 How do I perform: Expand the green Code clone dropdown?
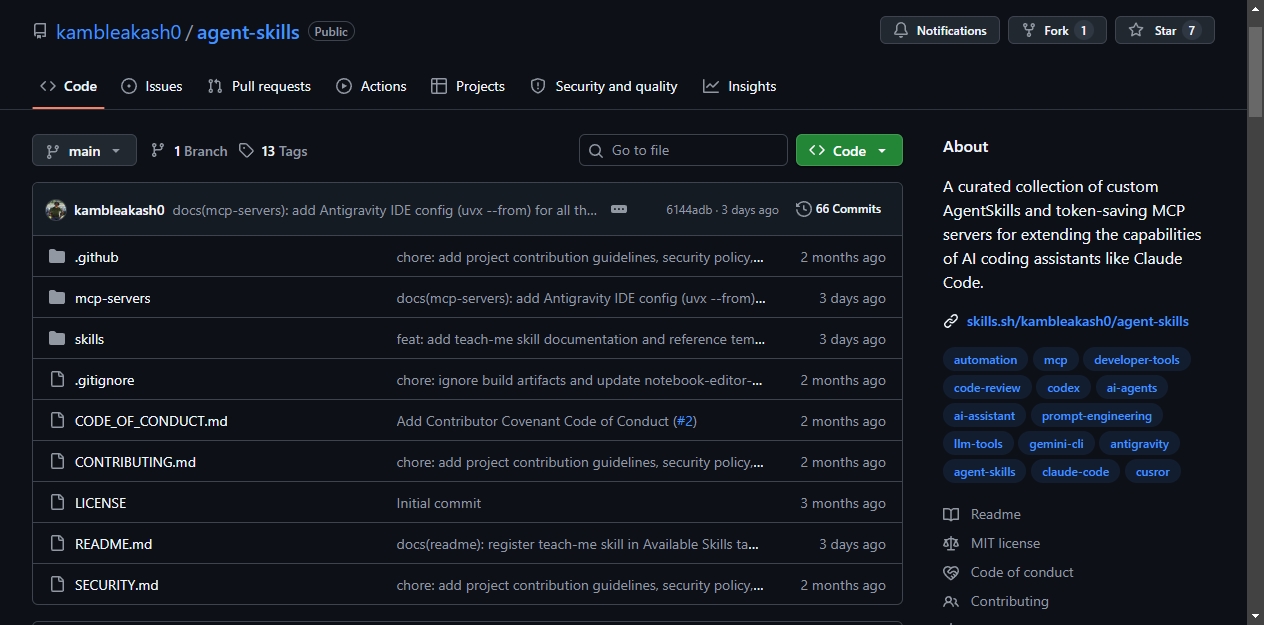click(849, 150)
